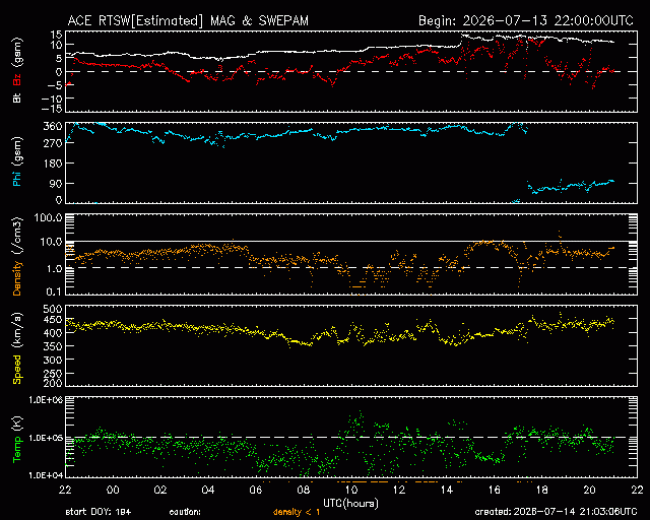Click the "18" hour label on the UTC axis
The image size is (650, 520).
pos(542,490)
